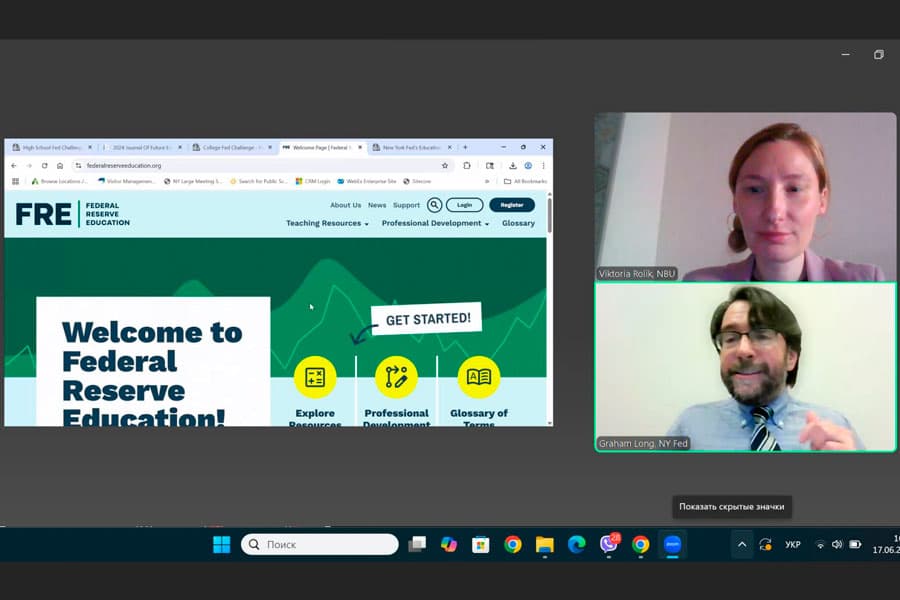Open the About Us link
This screenshot has height=600, width=900.
tap(346, 205)
